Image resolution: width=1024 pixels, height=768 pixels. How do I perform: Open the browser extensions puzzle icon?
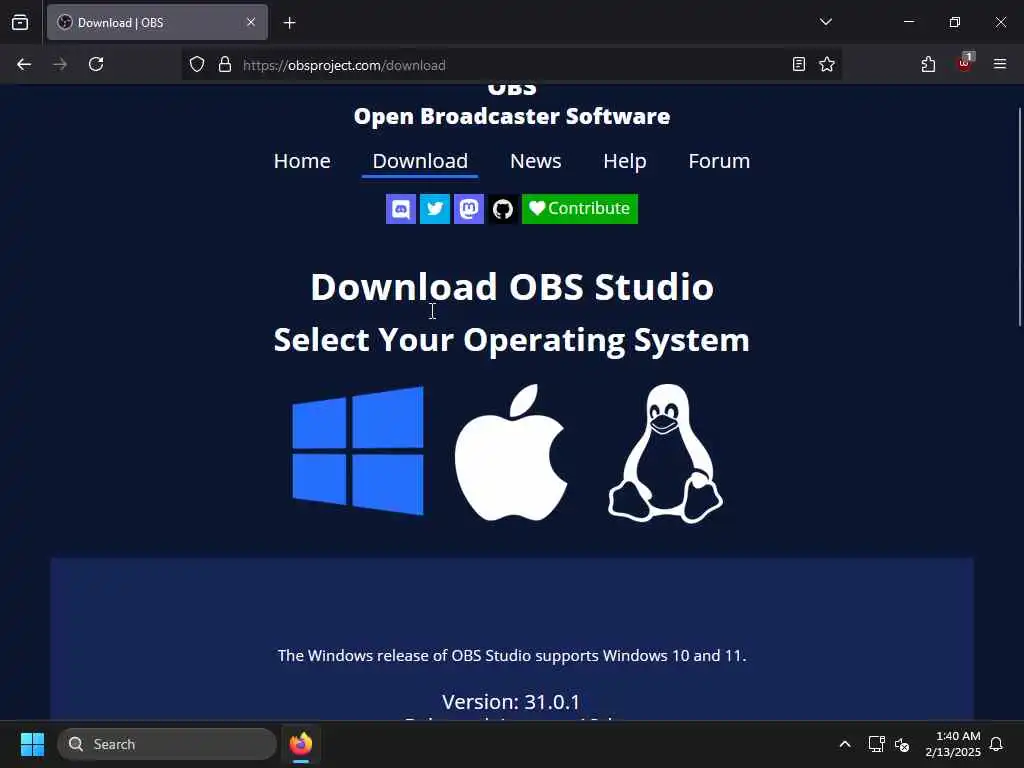(x=928, y=65)
